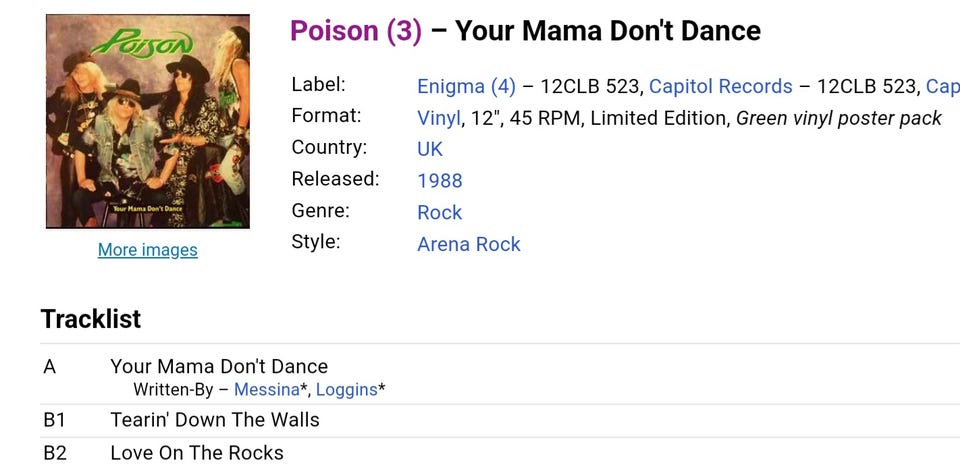Follow the Enigma (4) label link
Screen dimensions: 960x475
pos(466,86)
